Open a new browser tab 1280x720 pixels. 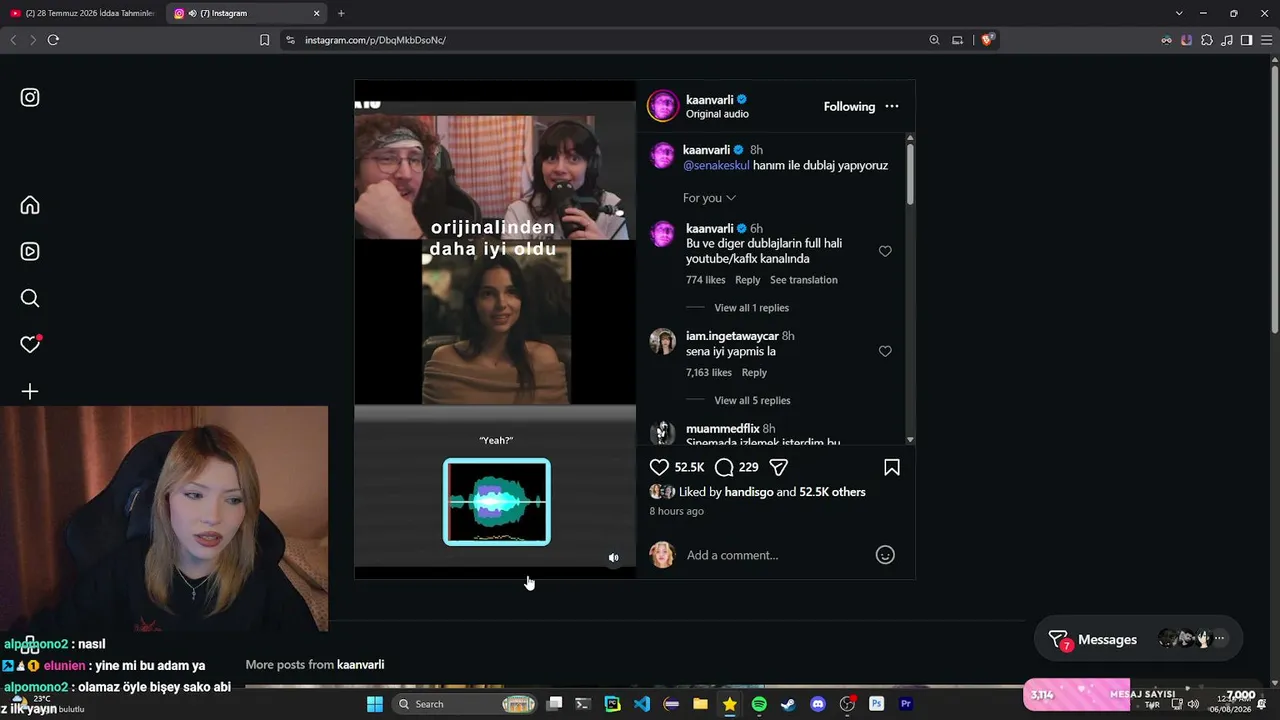(341, 13)
